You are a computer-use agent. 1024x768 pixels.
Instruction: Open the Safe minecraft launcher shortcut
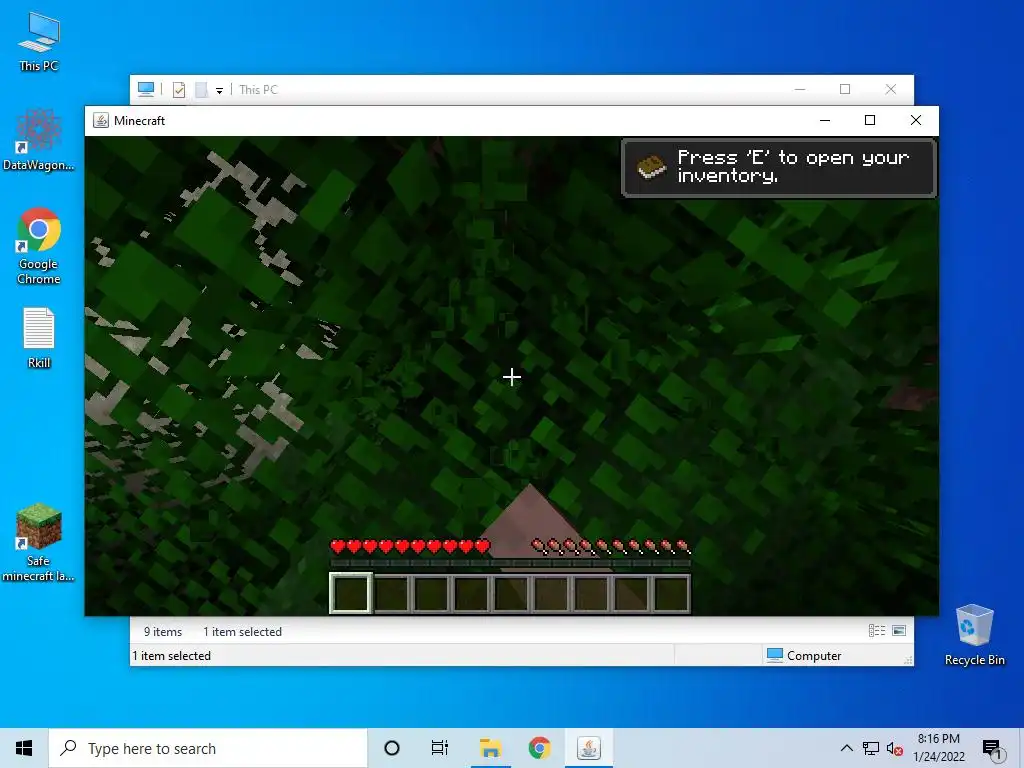(x=39, y=542)
